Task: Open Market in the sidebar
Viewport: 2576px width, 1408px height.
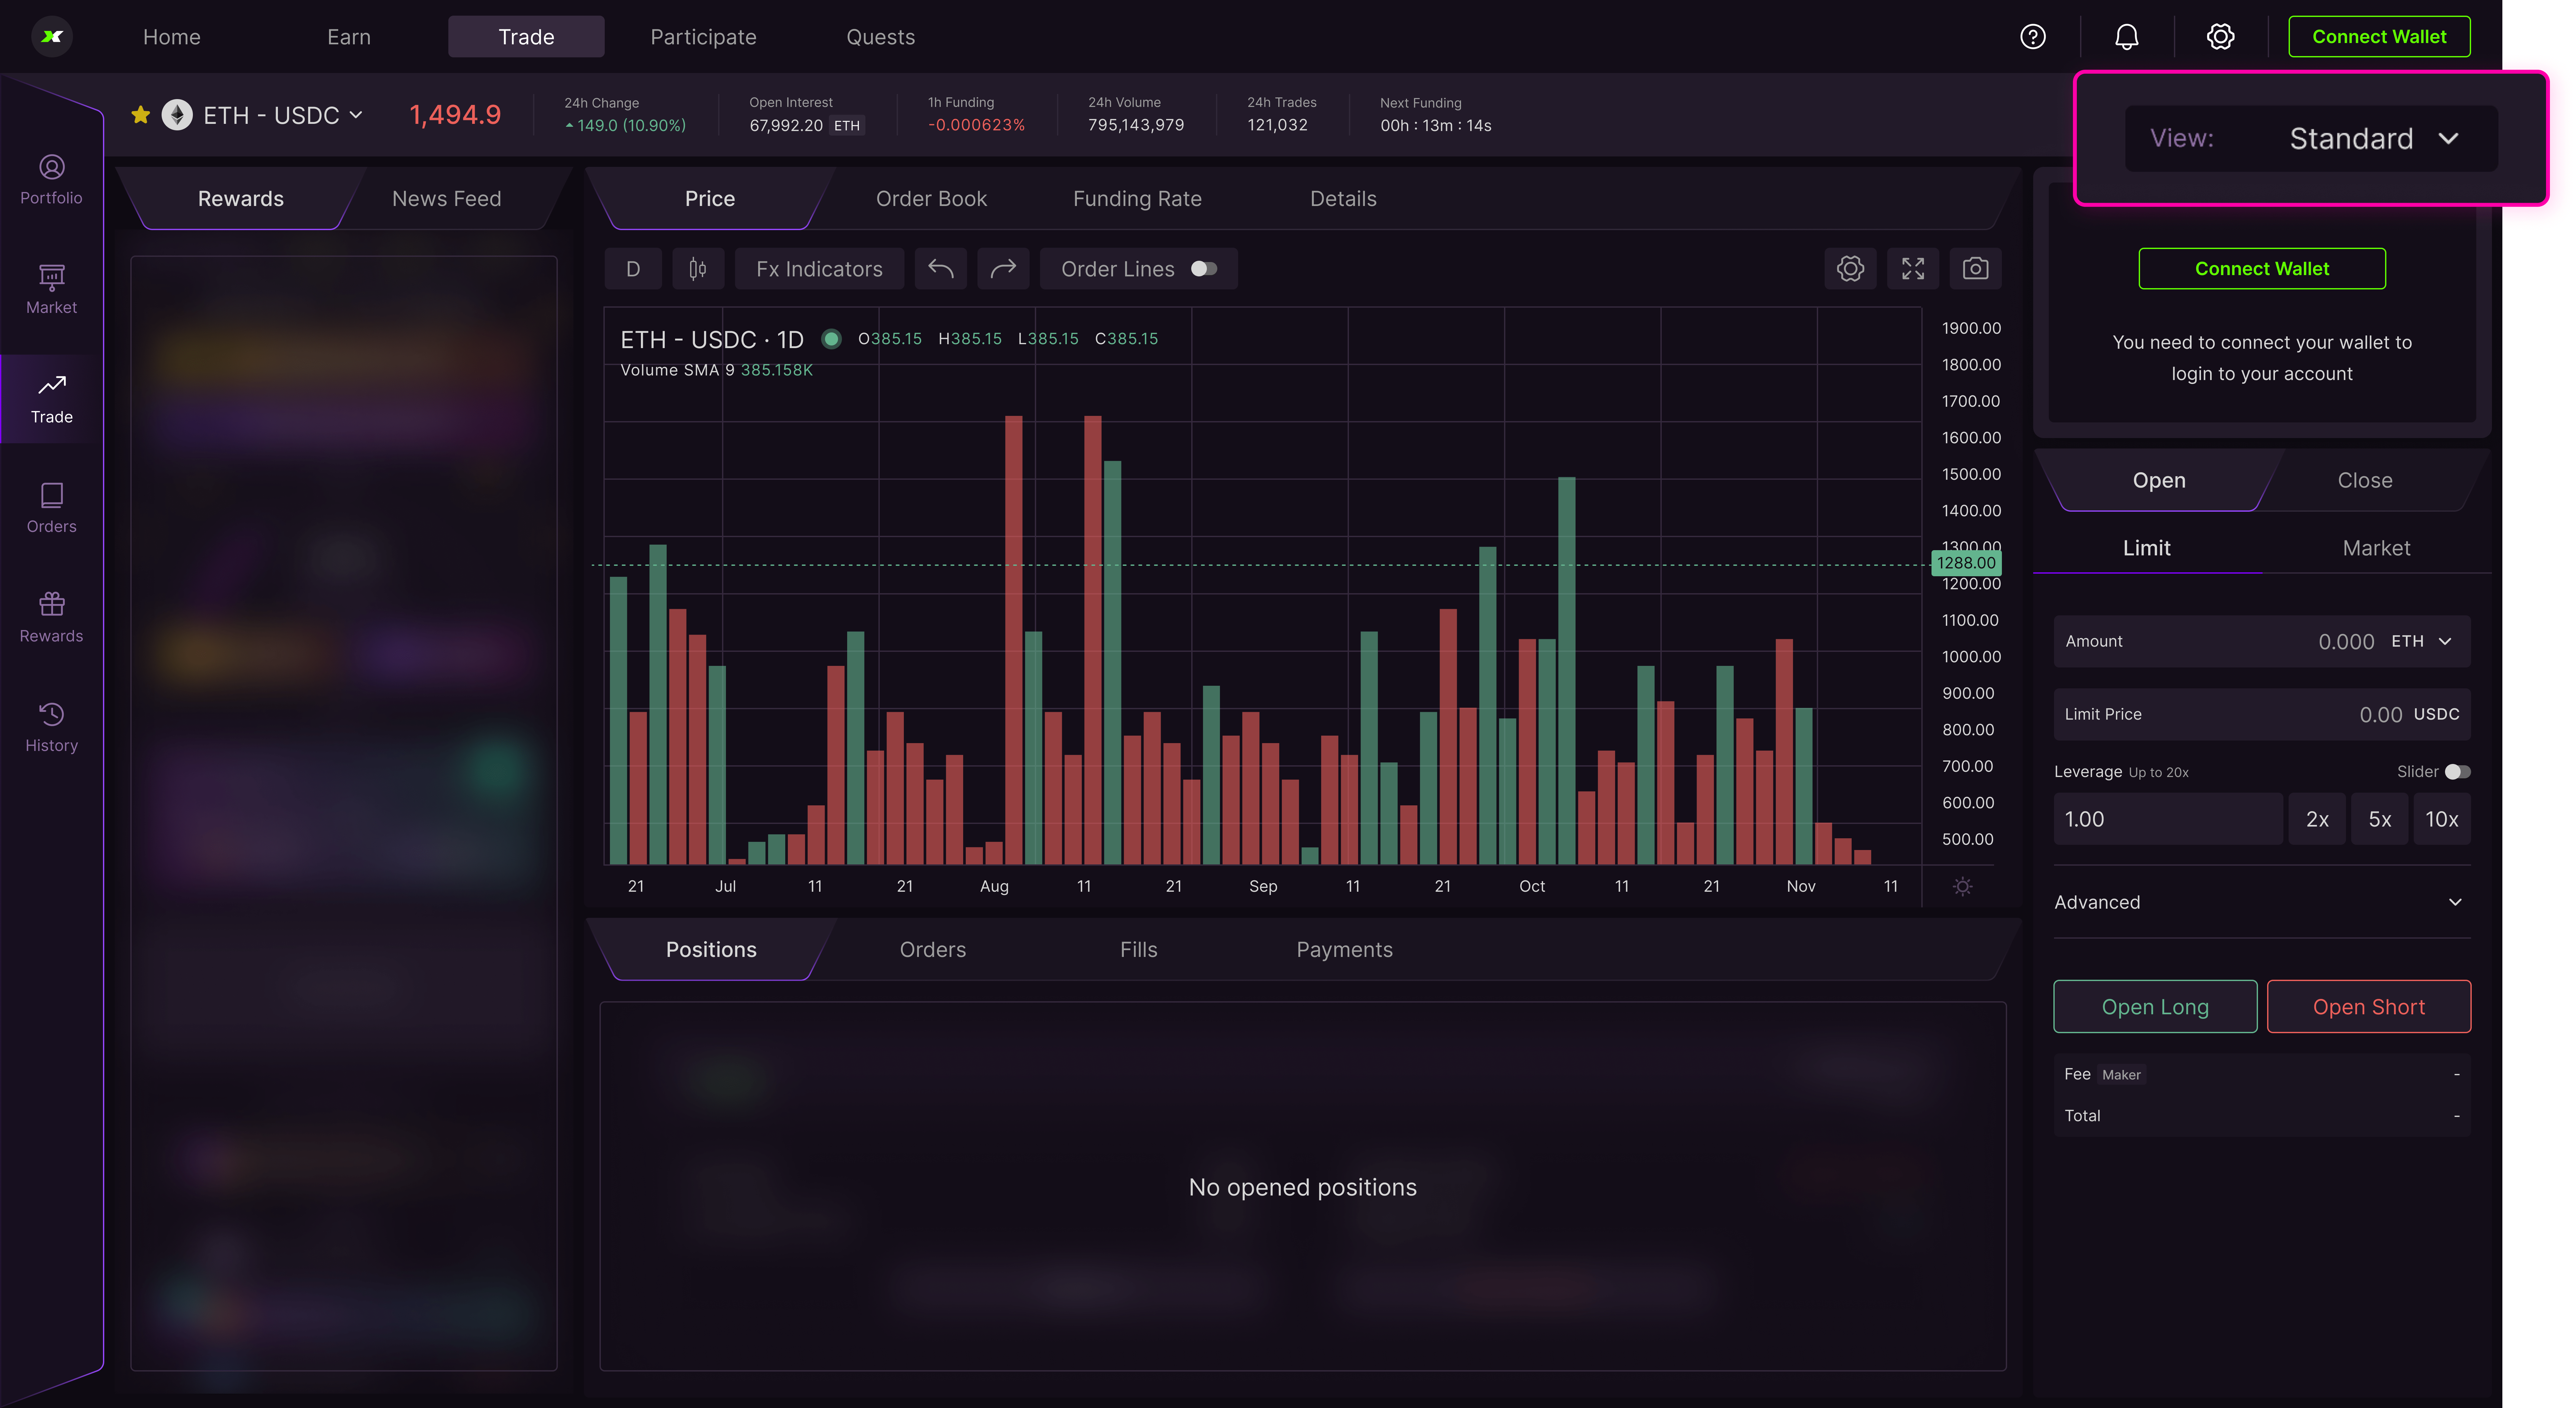Action: (51, 290)
